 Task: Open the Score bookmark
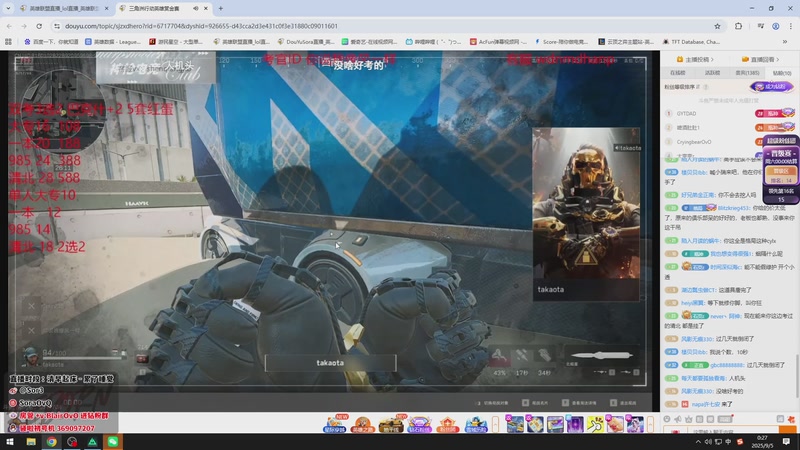[562, 42]
